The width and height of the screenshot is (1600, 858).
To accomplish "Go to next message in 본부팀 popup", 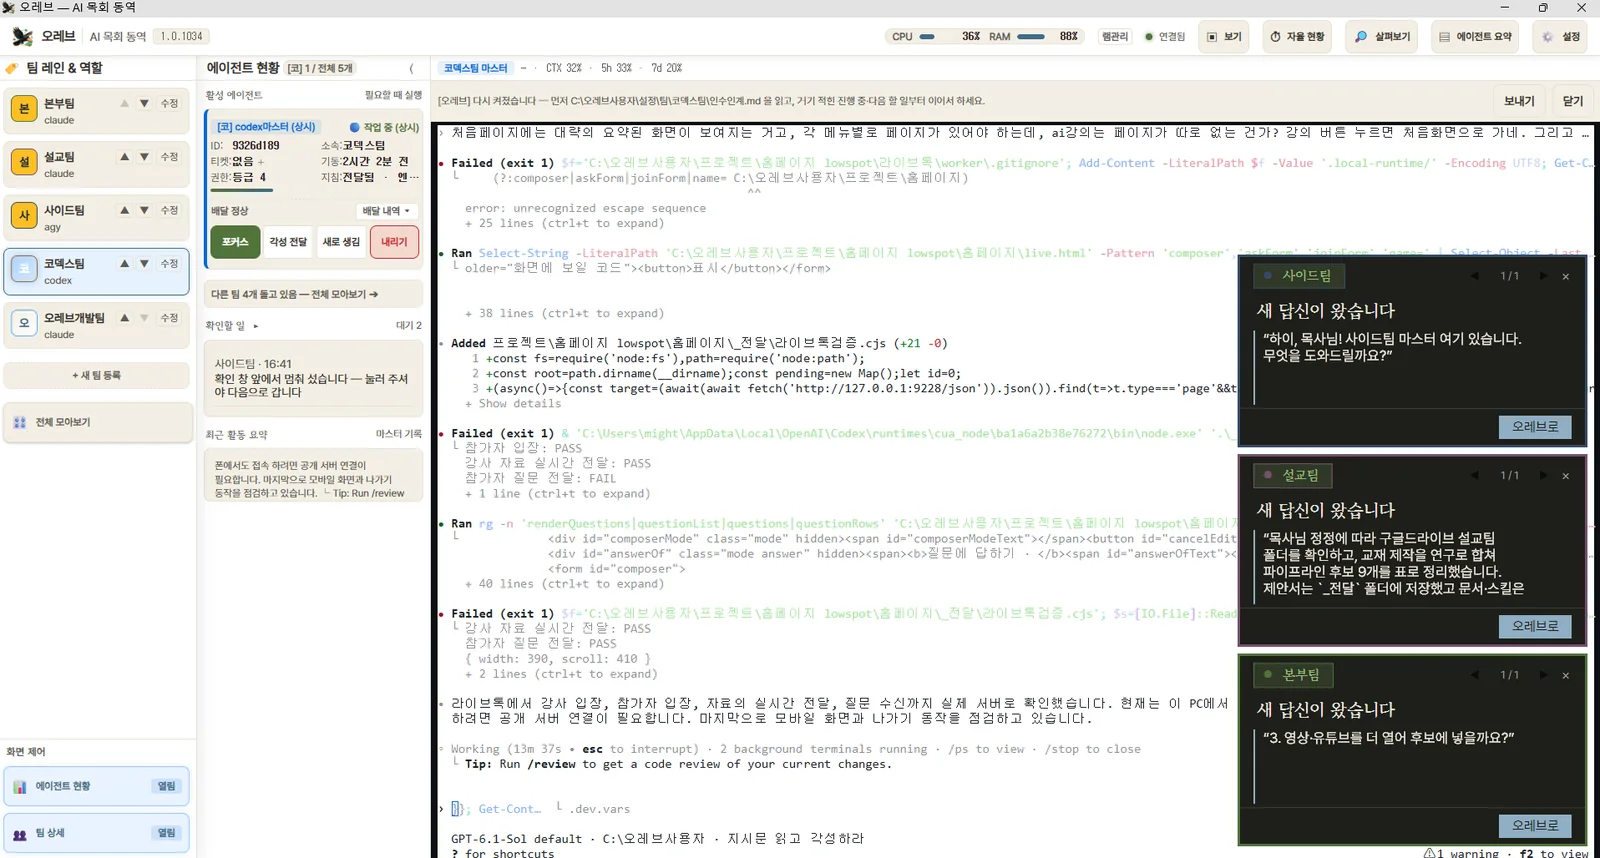I will pos(1543,675).
